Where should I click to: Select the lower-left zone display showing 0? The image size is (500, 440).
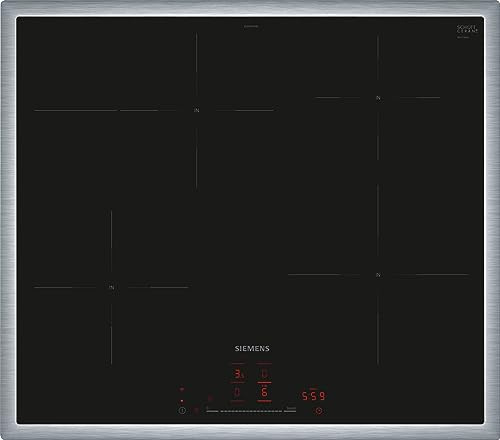coord(237,392)
